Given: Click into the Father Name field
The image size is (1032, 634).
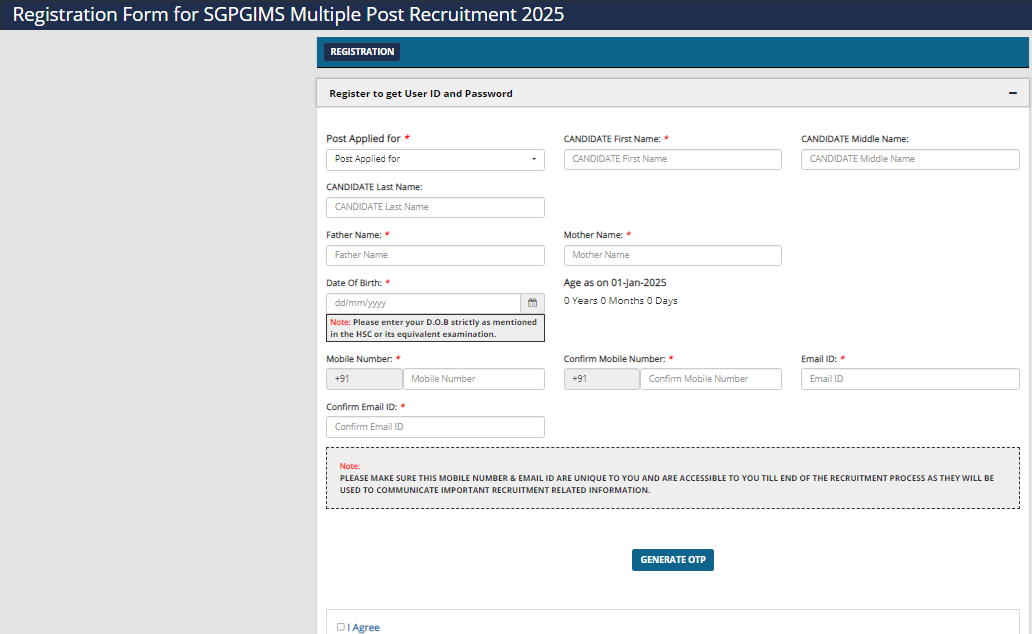Looking at the screenshot, I should coord(435,255).
